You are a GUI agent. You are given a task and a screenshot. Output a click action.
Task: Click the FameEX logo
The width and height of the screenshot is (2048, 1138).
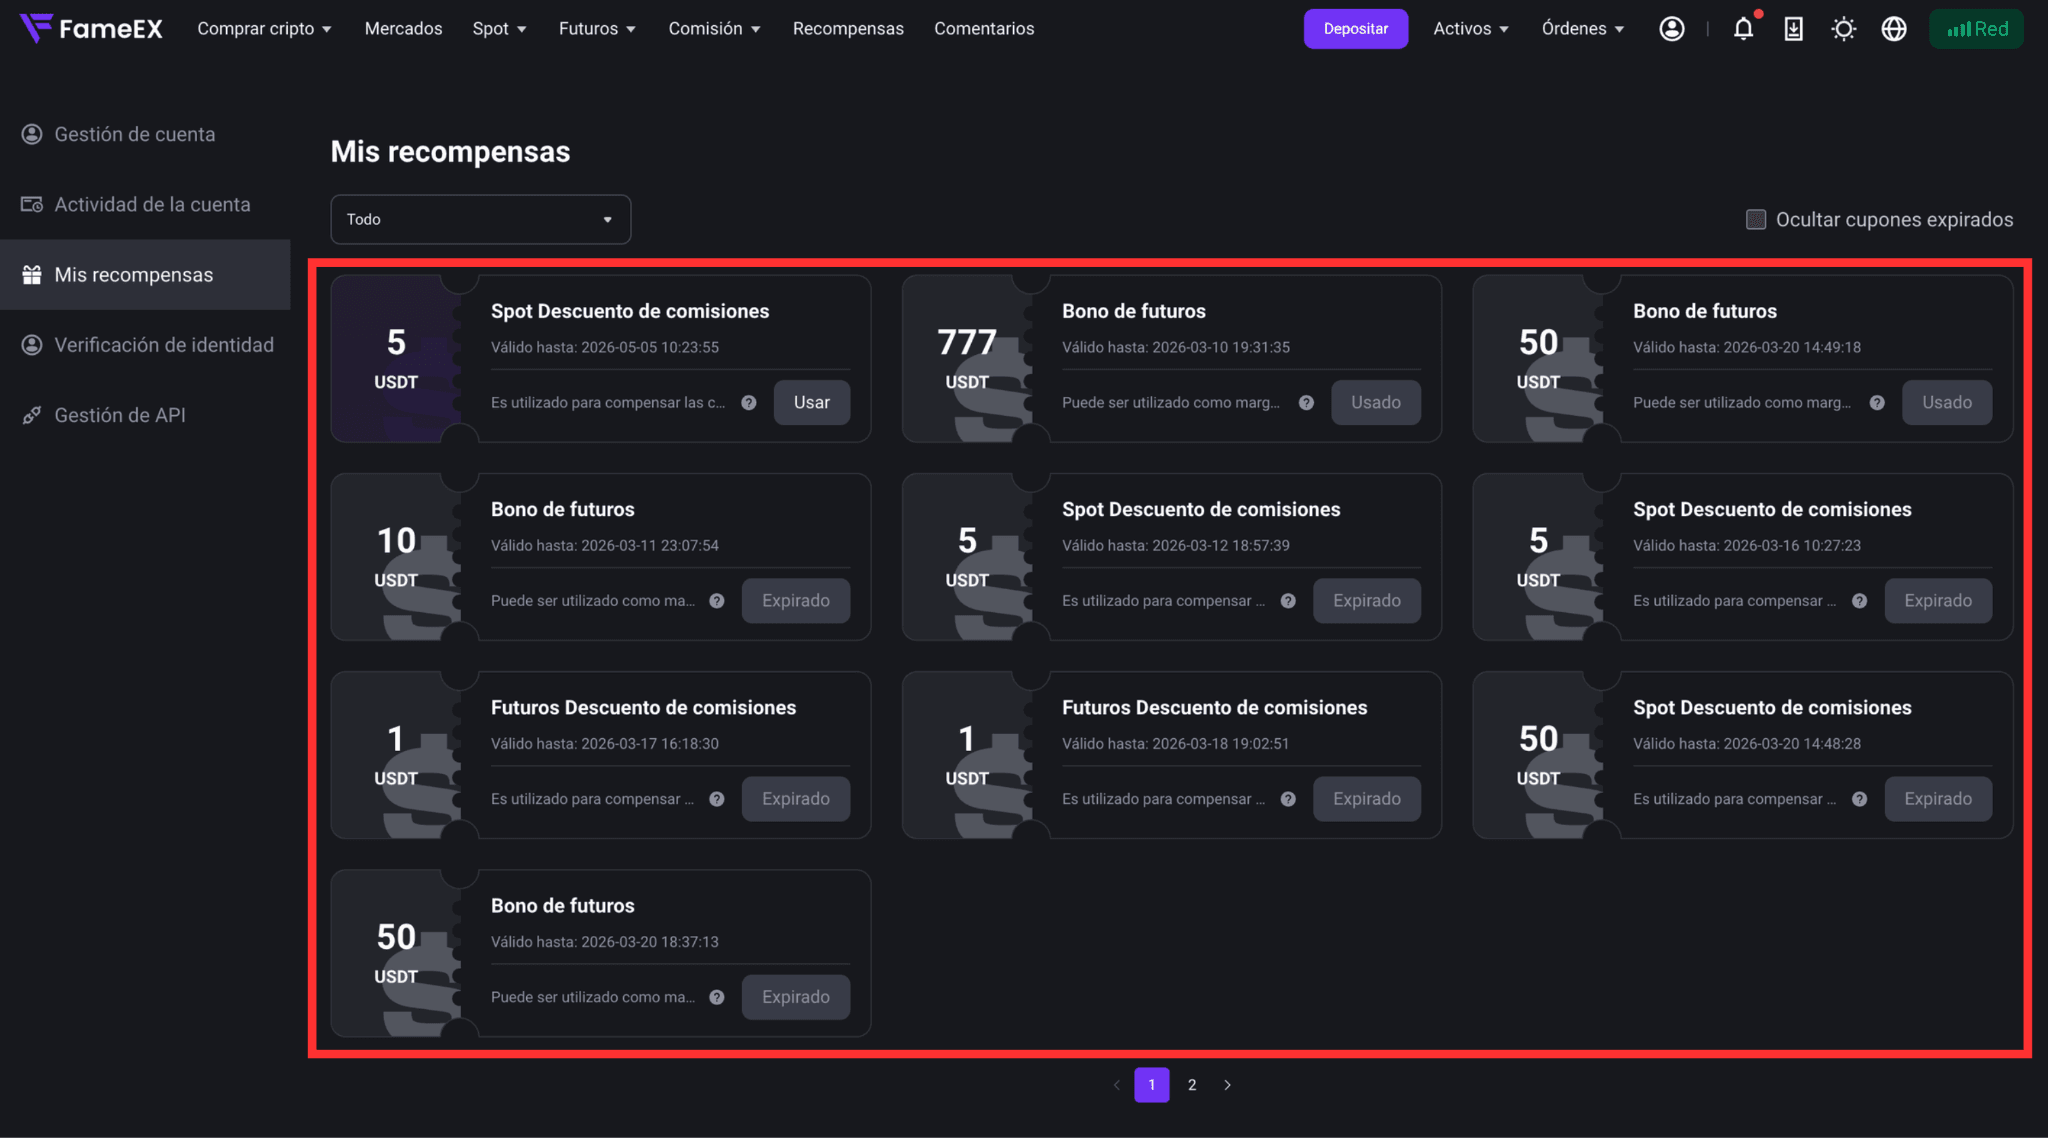(91, 29)
